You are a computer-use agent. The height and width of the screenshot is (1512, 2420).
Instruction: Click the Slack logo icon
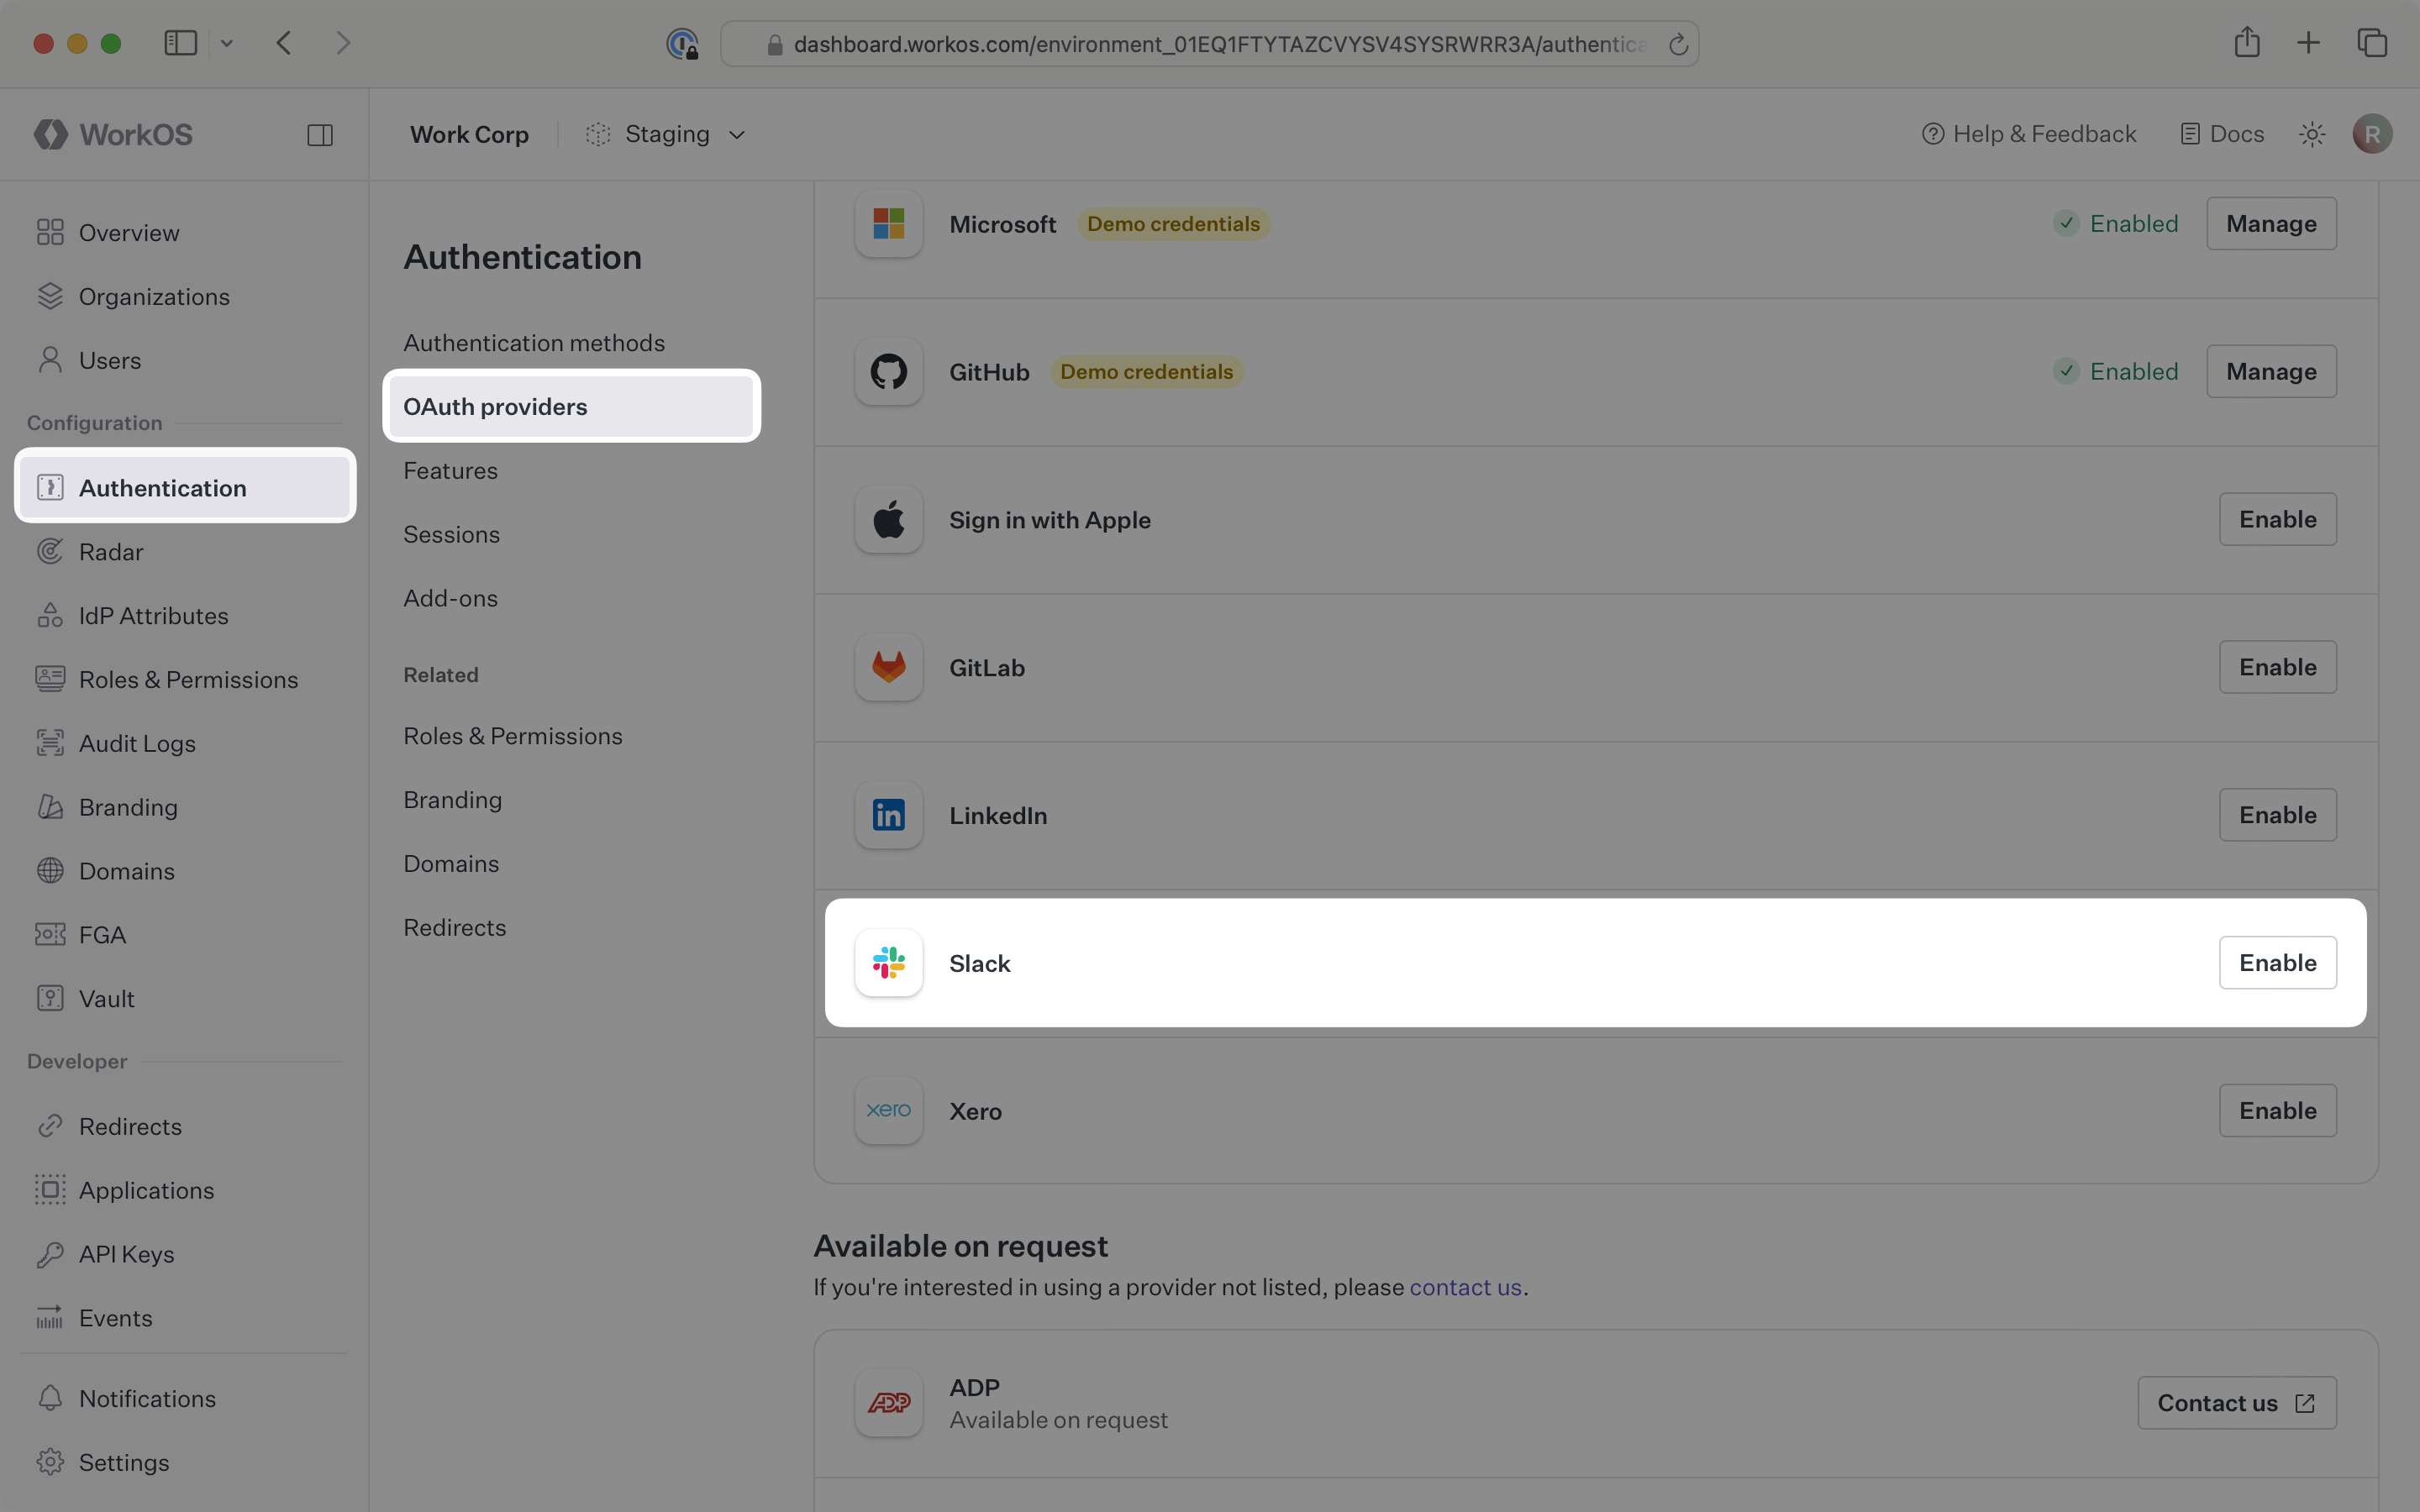coord(887,963)
